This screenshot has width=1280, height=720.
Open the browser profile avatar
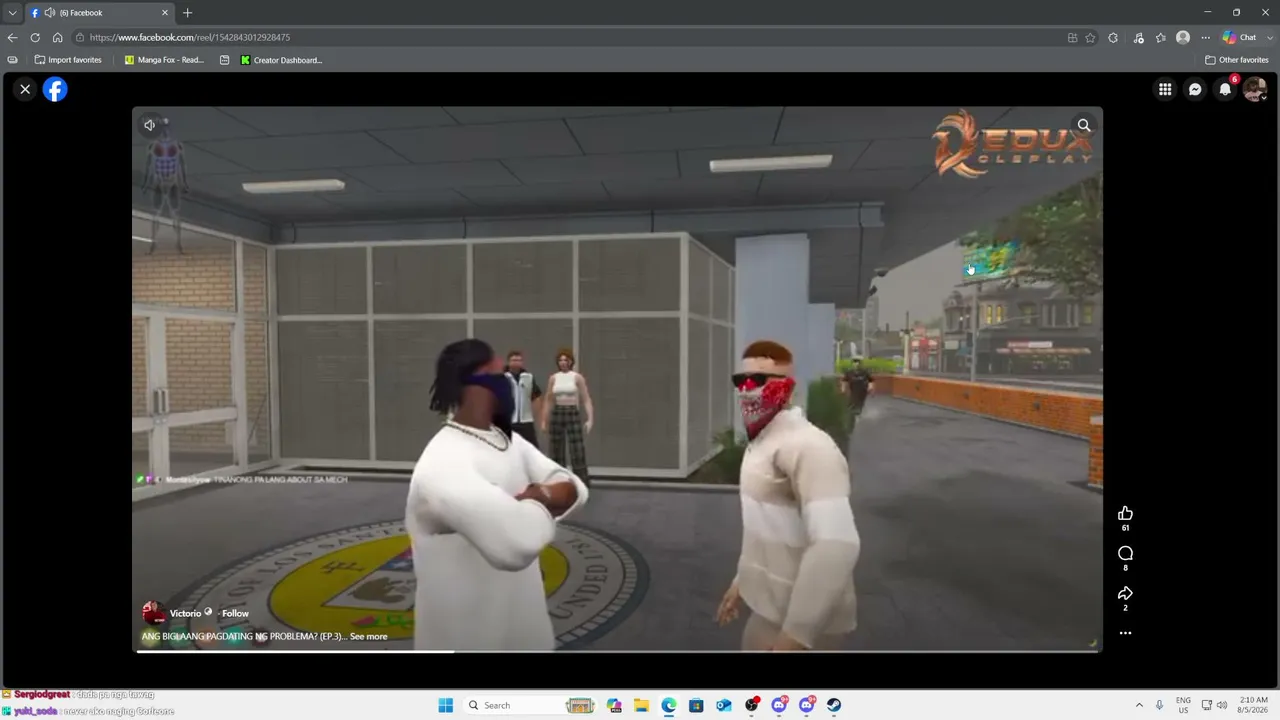tap(1183, 37)
